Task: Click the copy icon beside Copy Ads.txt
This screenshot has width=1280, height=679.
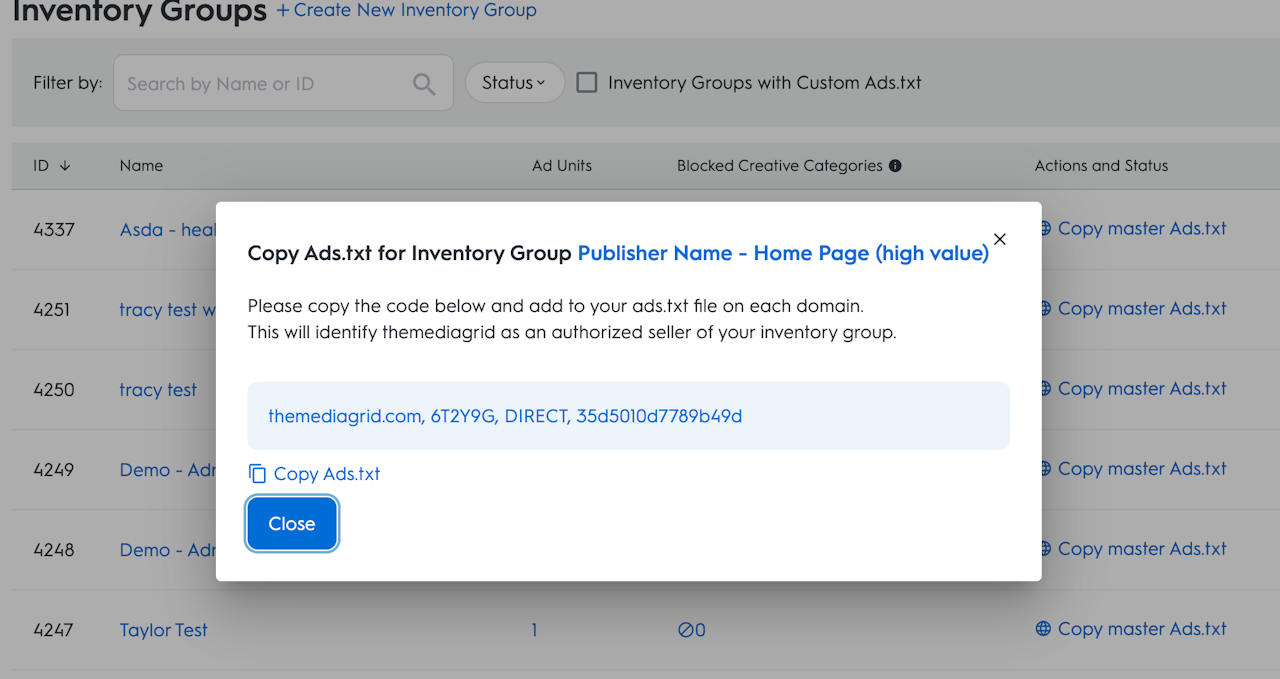Action: click(257, 474)
